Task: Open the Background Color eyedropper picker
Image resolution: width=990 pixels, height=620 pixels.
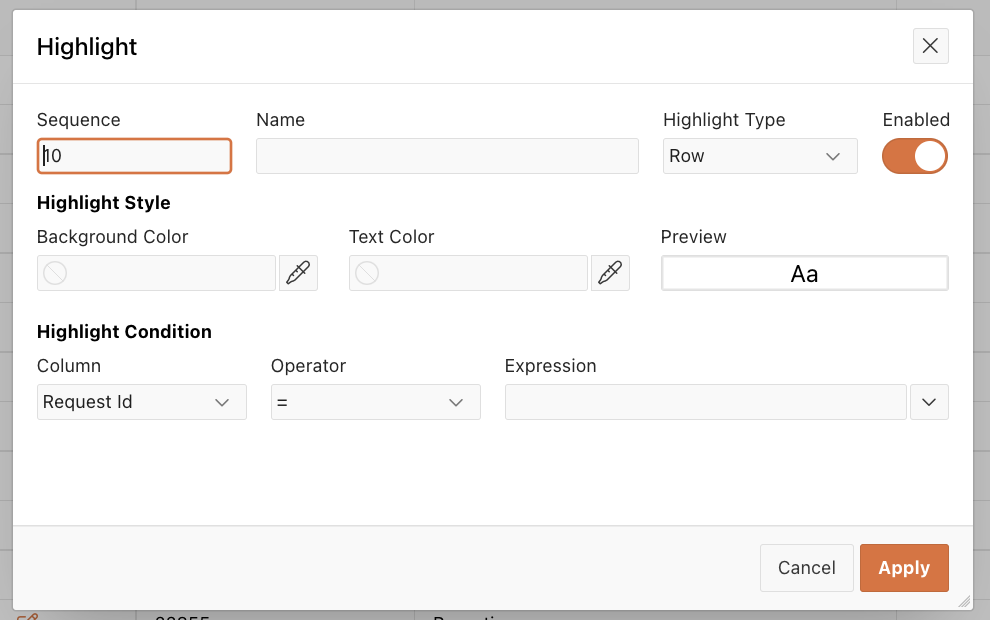Action: coord(298,273)
